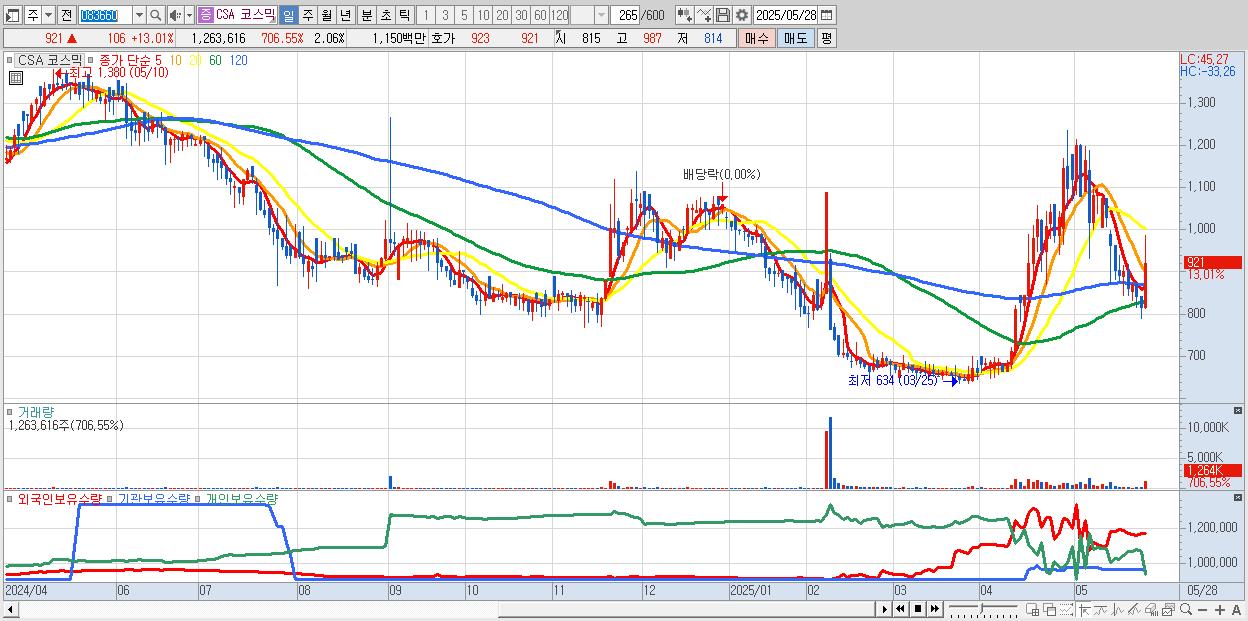Toggle the 증 badge before CSA 코스믹
The width and height of the screenshot is (1248, 621).
[205, 15]
